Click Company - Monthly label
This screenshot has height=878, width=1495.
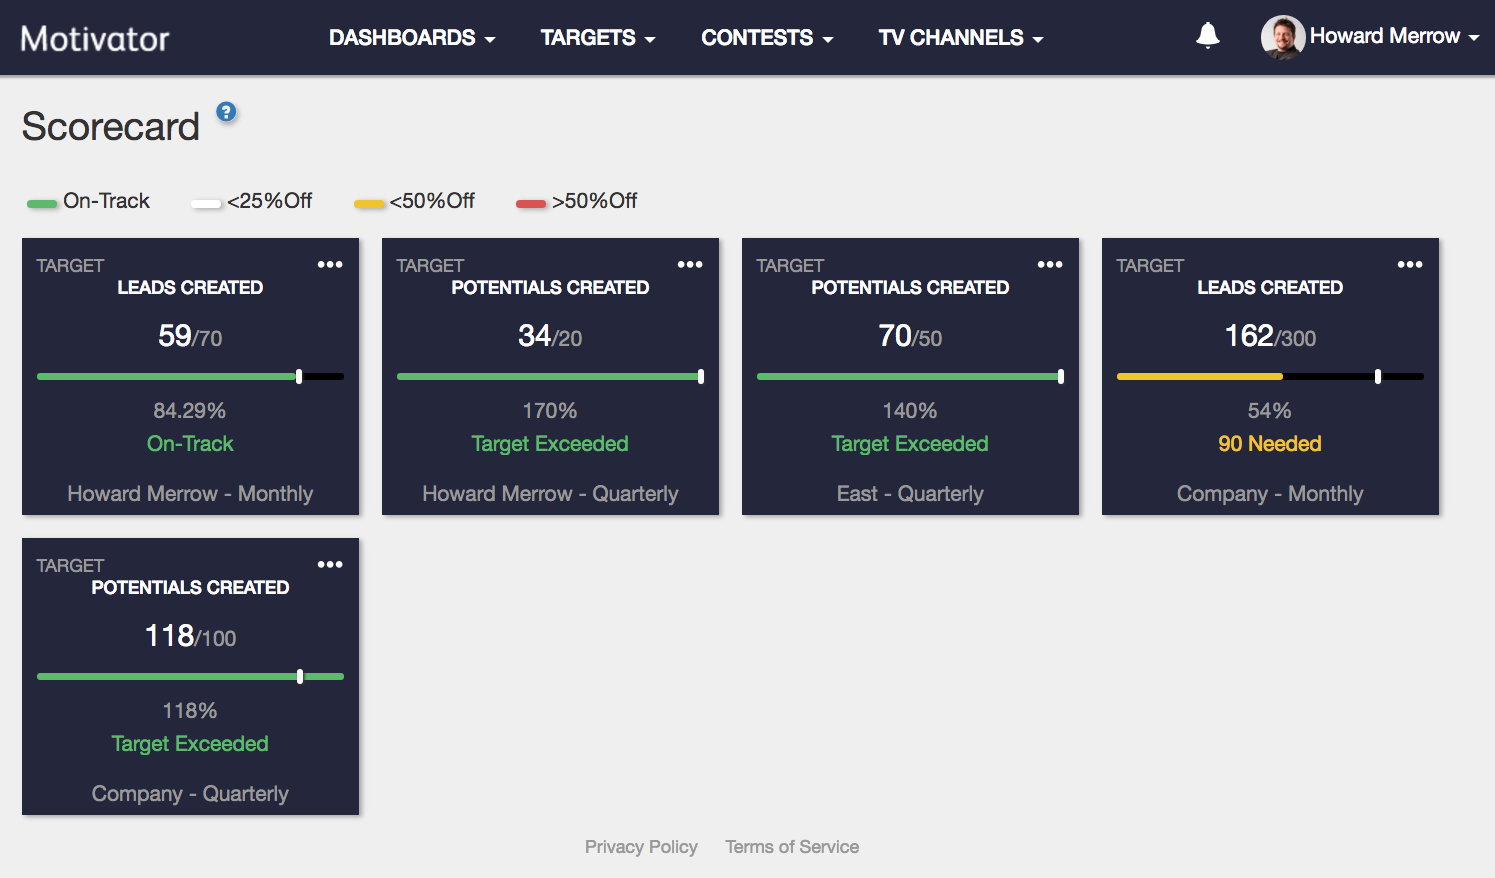[1270, 494]
